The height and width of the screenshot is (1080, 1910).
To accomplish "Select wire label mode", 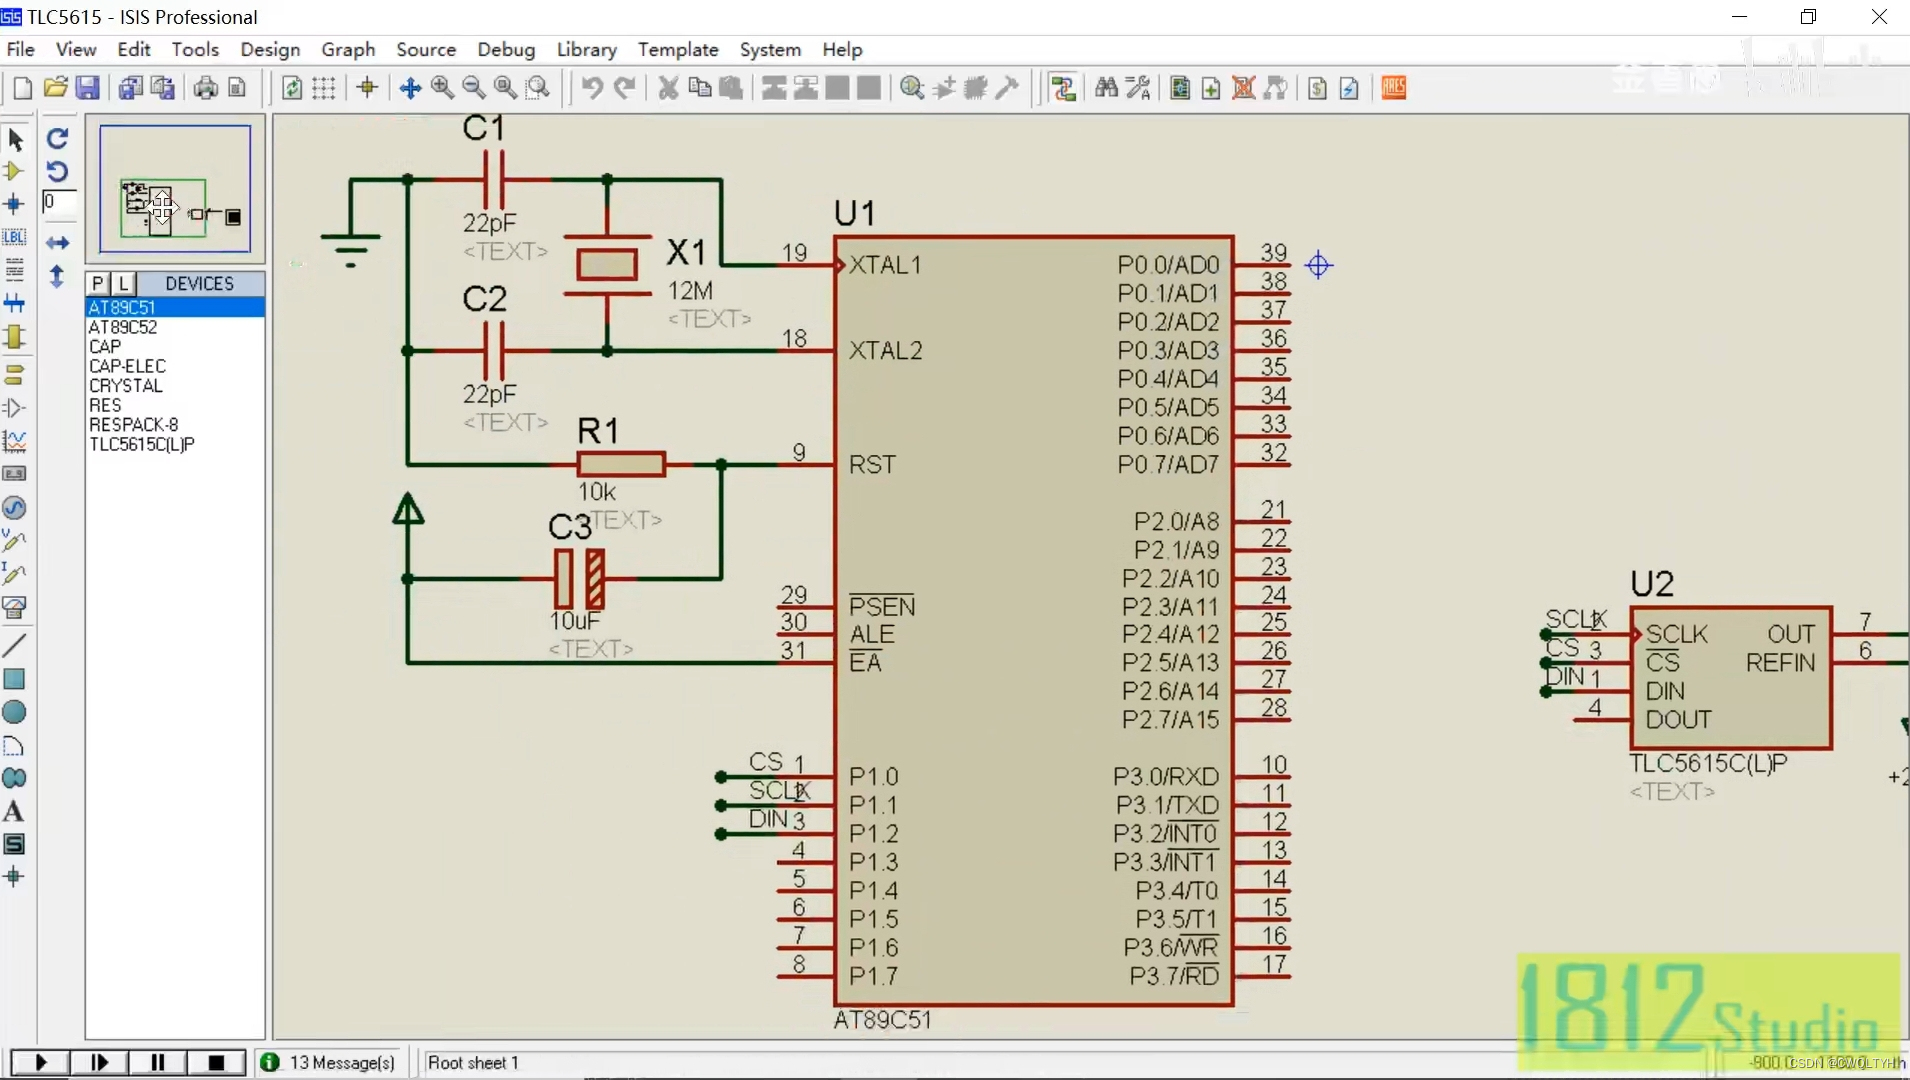I will pyautogui.click(x=15, y=238).
